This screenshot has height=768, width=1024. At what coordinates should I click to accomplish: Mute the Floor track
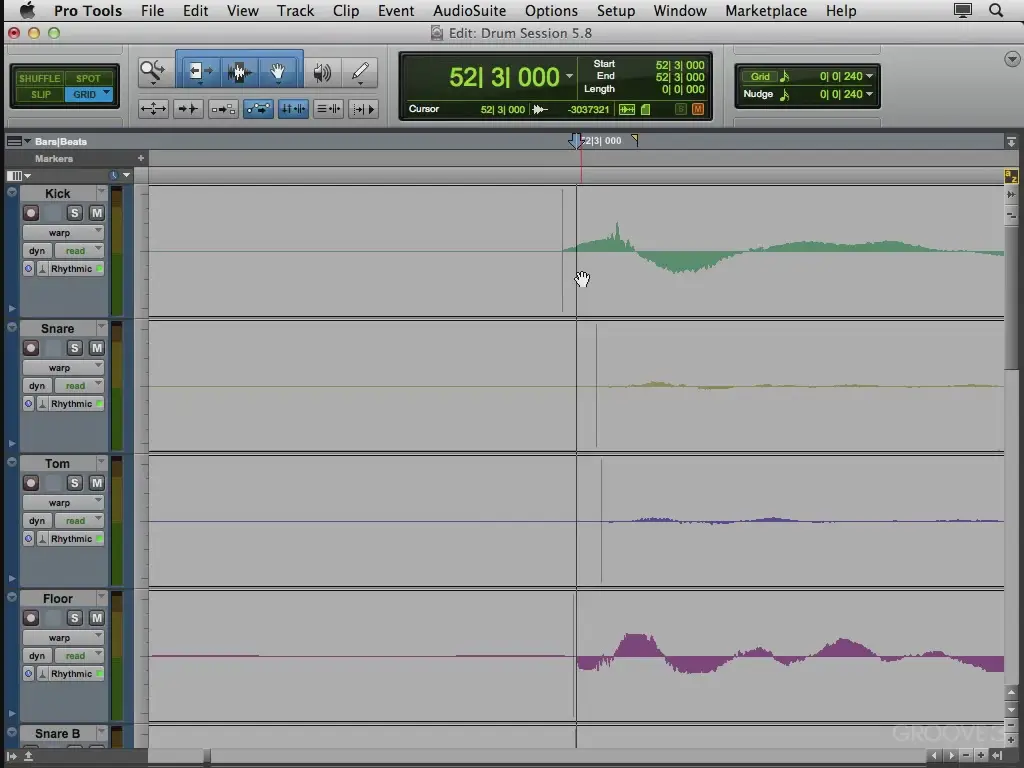[x=97, y=618]
